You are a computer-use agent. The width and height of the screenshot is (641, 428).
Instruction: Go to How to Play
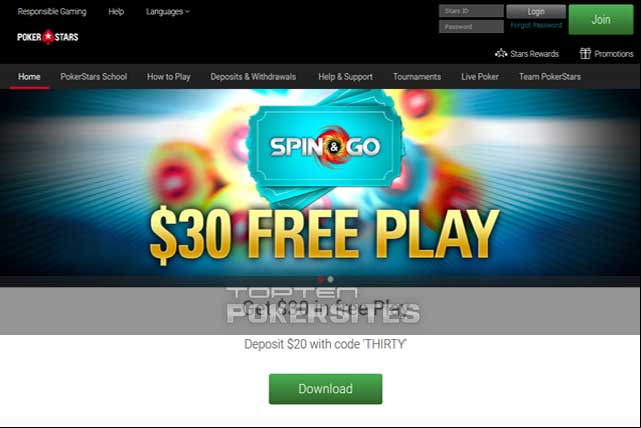coord(168,77)
